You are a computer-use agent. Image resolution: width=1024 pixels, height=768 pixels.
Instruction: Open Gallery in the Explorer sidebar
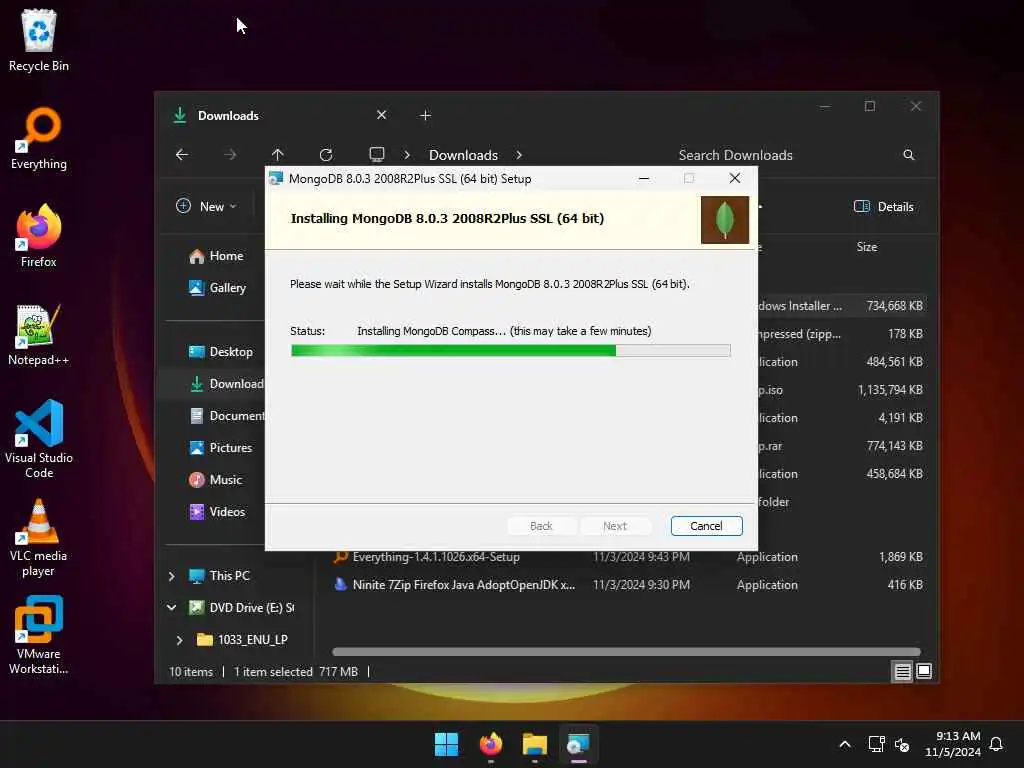coord(218,288)
